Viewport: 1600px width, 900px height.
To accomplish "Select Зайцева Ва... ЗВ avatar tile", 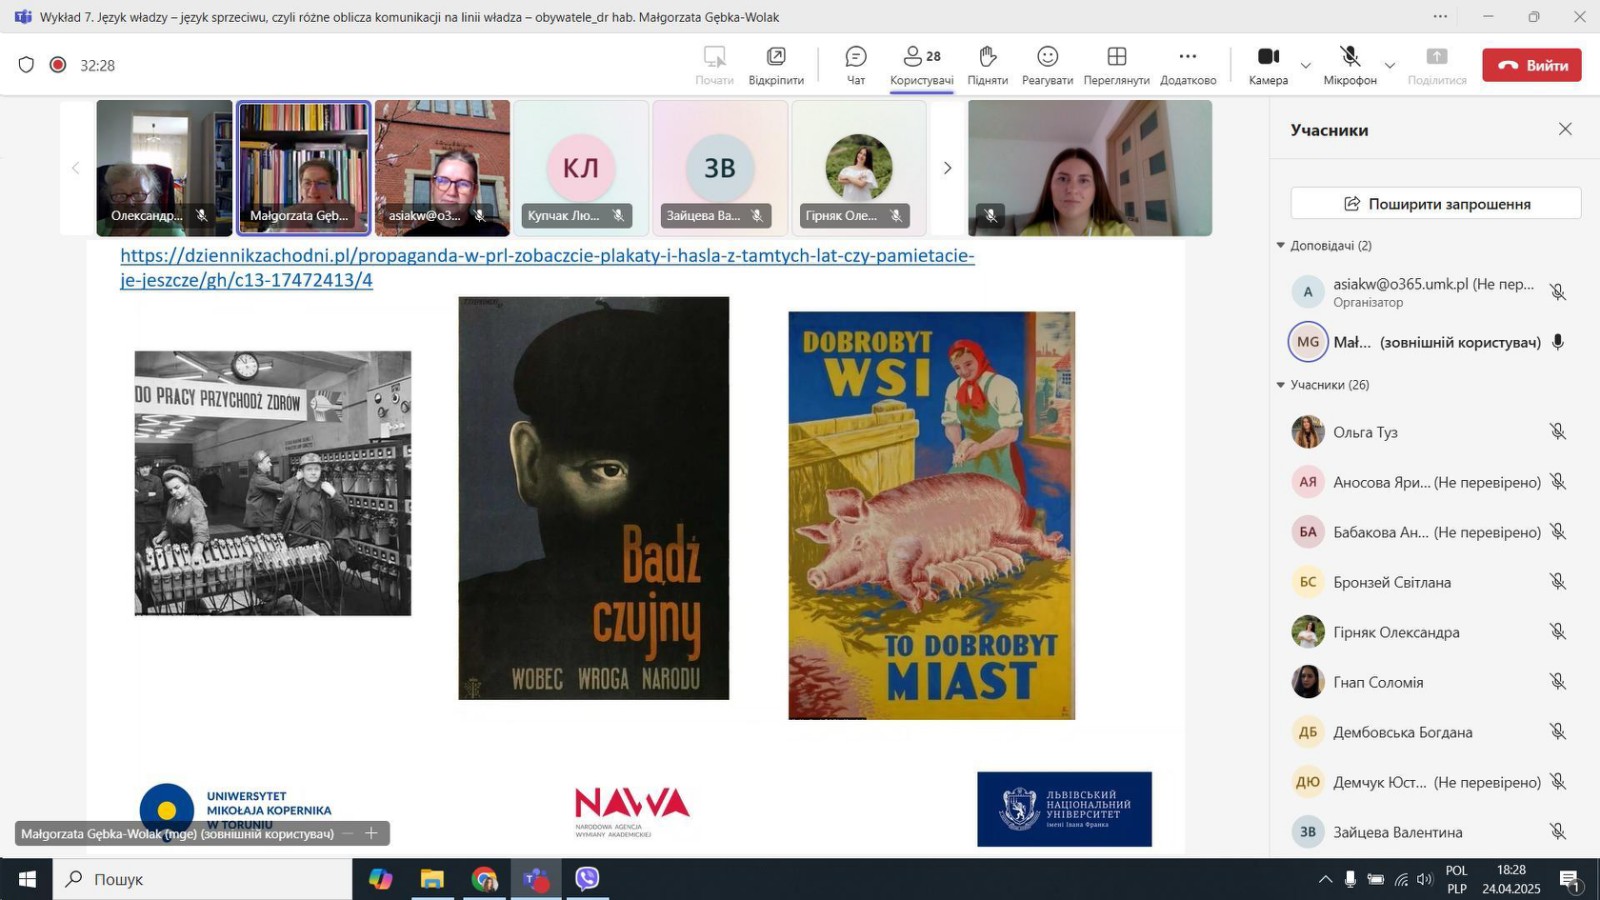I will pyautogui.click(x=720, y=168).
